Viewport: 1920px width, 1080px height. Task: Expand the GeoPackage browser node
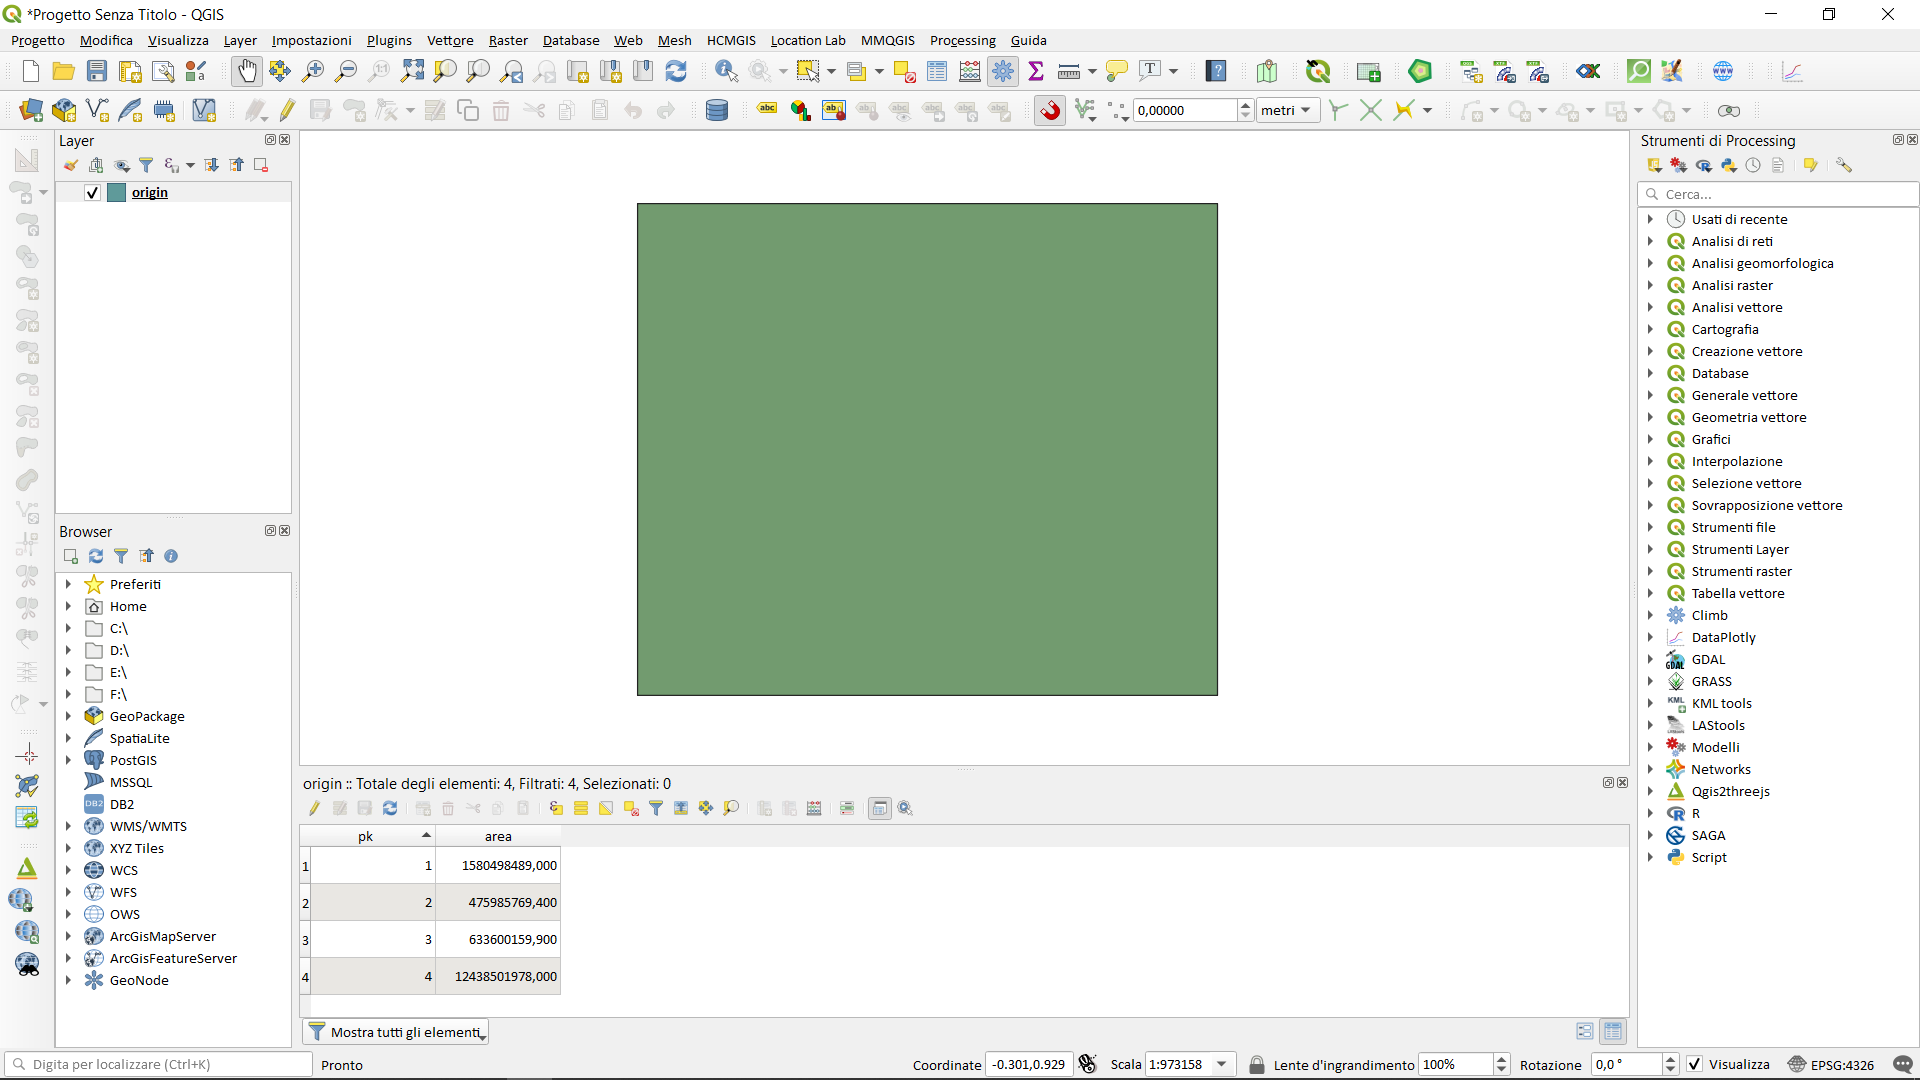click(x=68, y=716)
